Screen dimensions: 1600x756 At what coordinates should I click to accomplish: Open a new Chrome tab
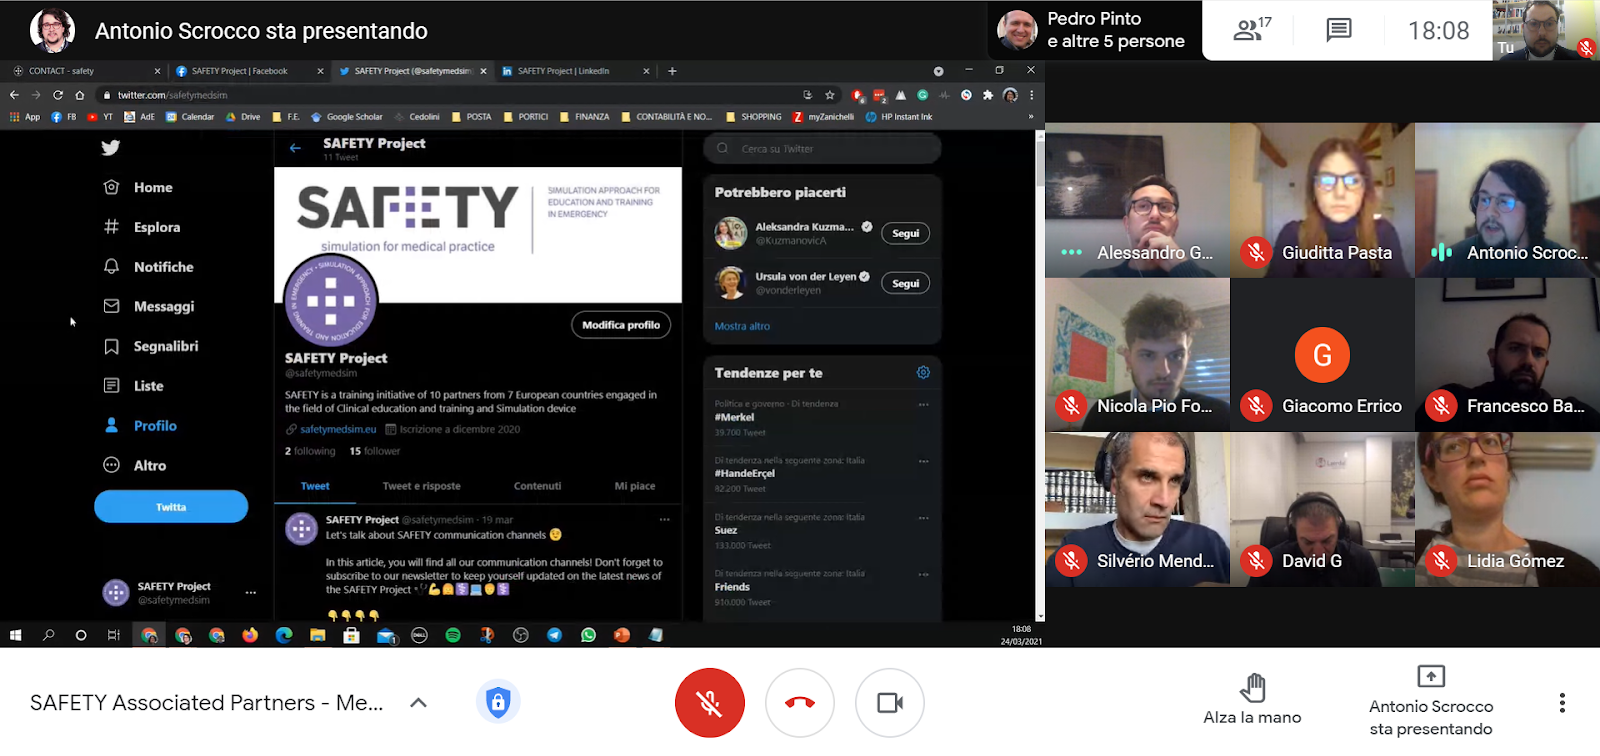pos(672,71)
